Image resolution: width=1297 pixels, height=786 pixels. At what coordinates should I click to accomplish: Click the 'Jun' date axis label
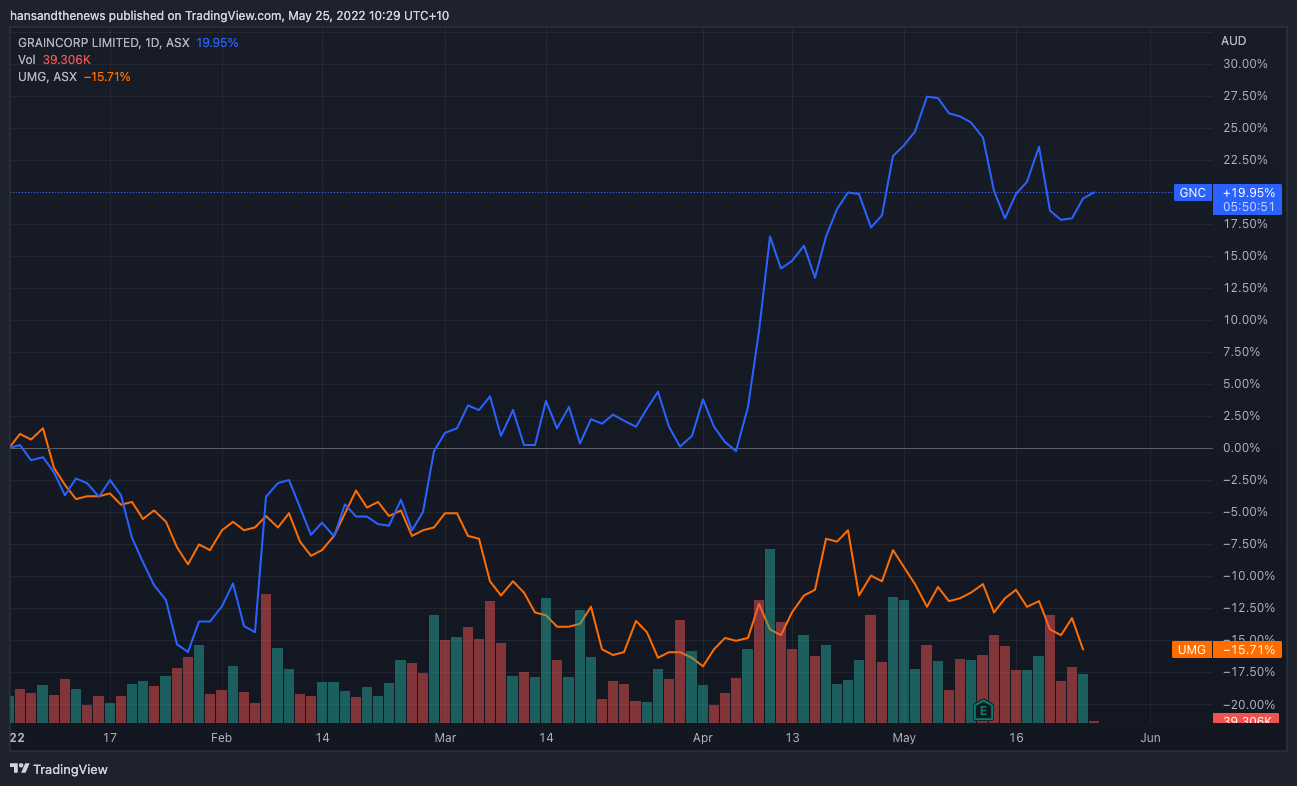(1150, 738)
